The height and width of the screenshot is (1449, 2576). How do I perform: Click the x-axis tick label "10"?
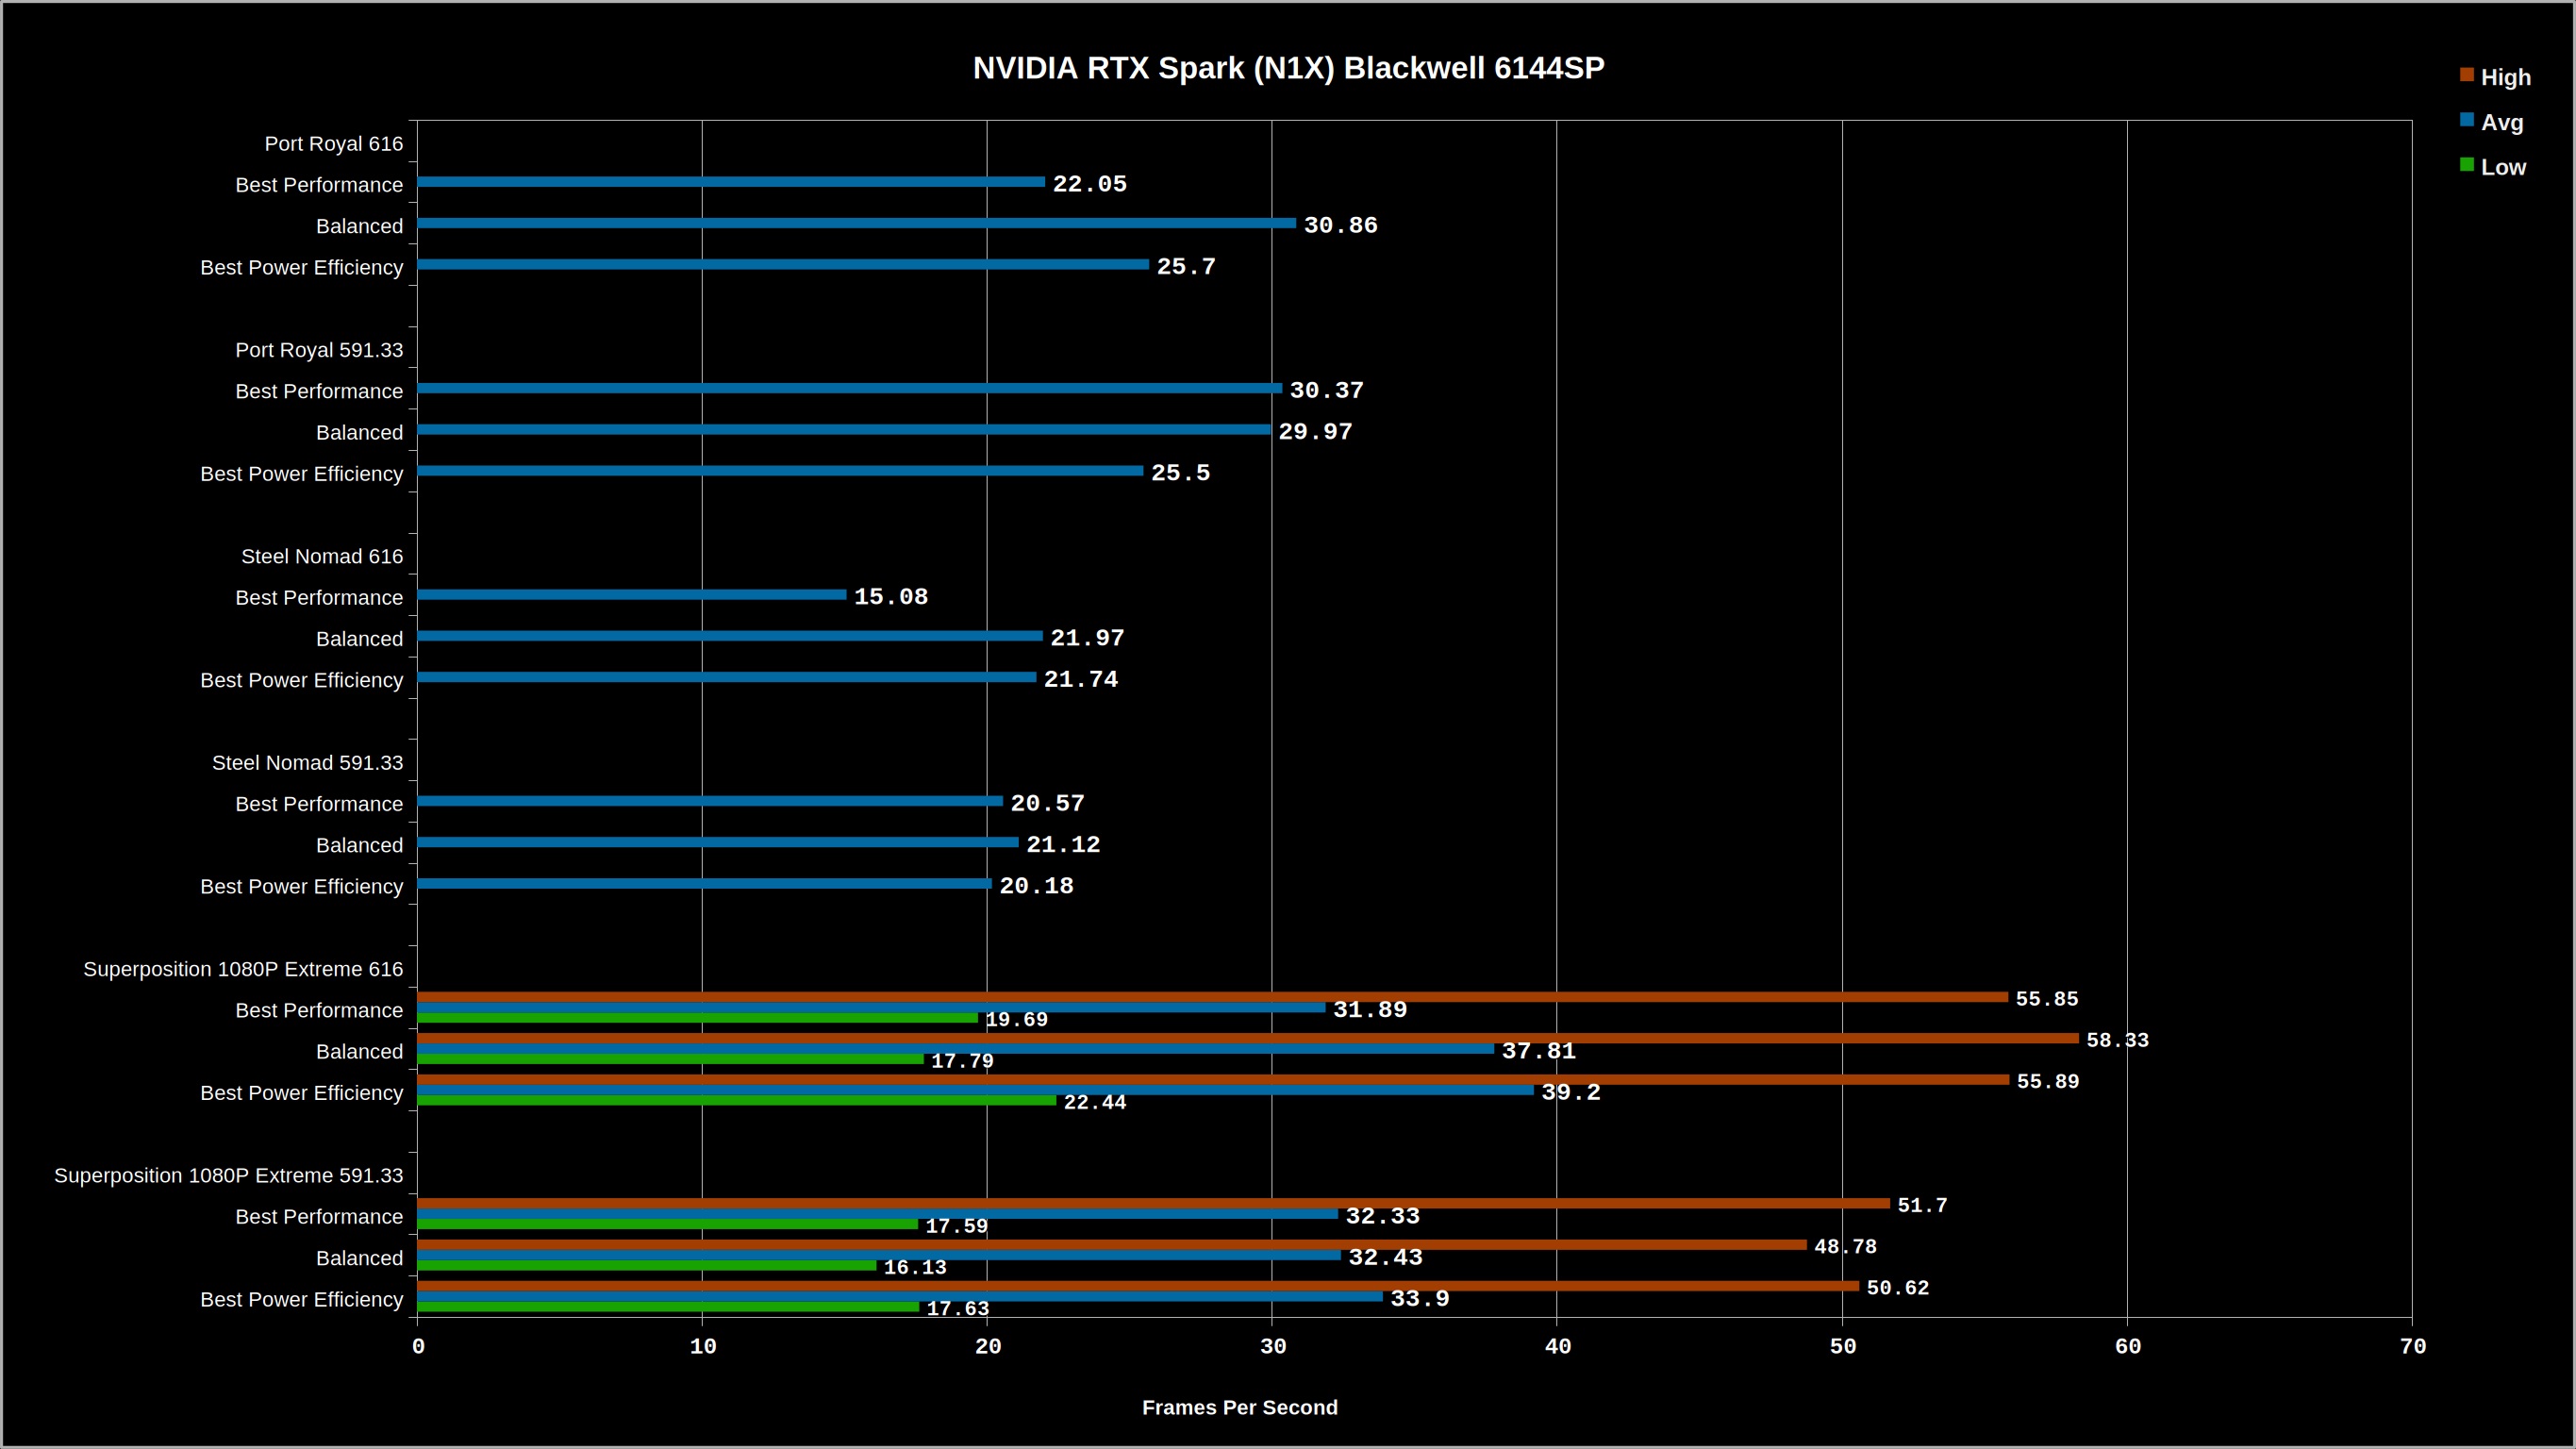703,1346
